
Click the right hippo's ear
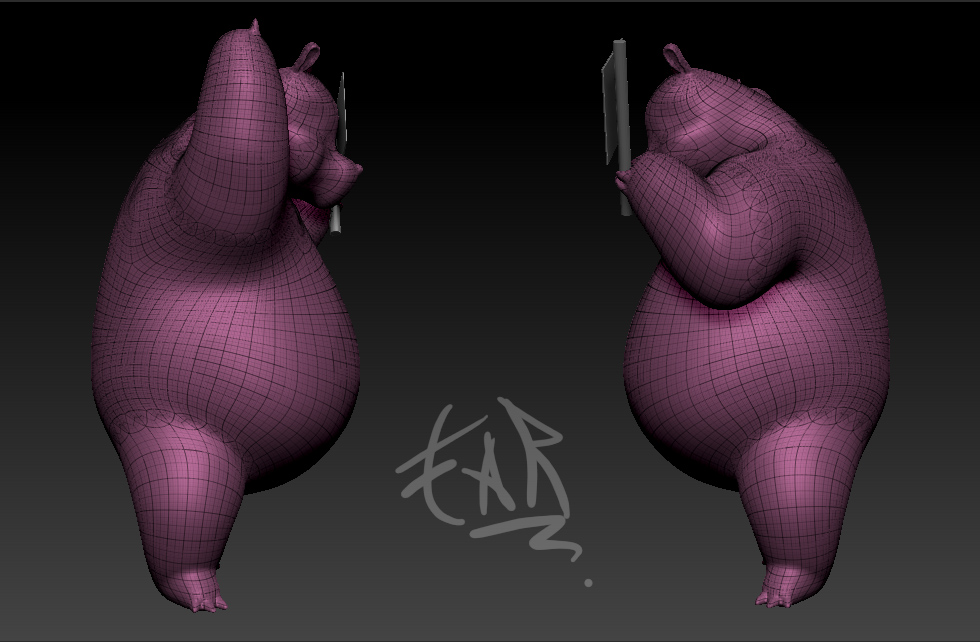676,58
